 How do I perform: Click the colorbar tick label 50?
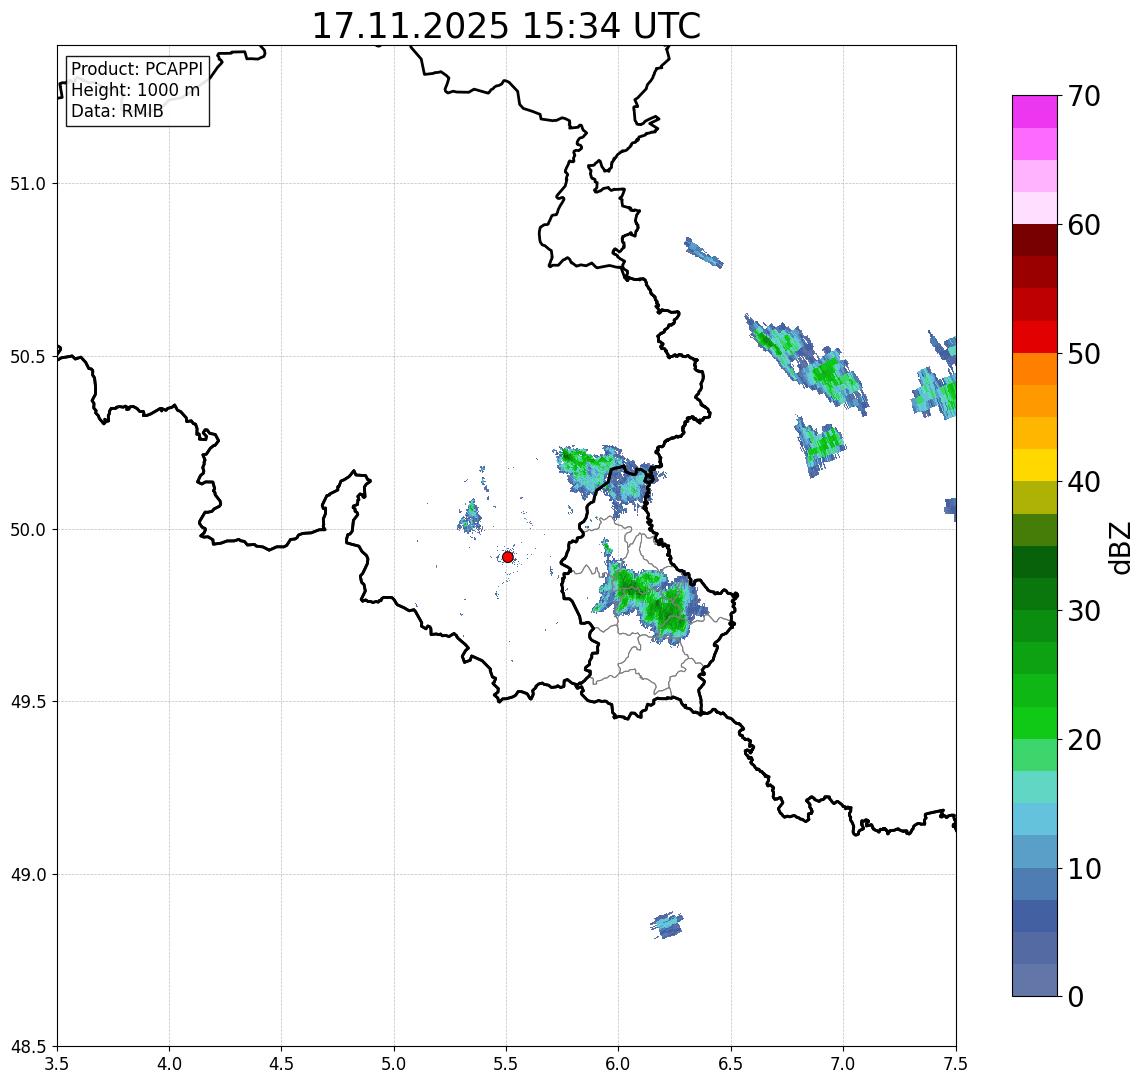1084,354
